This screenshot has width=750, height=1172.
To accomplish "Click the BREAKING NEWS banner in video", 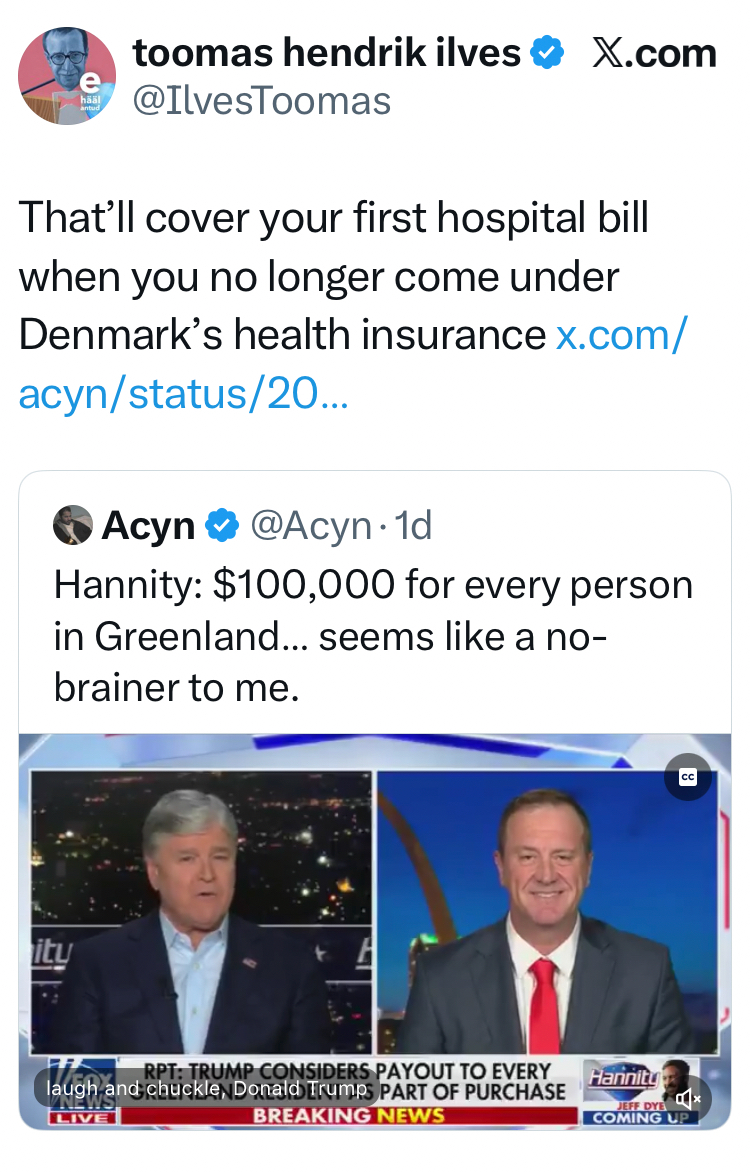I will (348, 1115).
